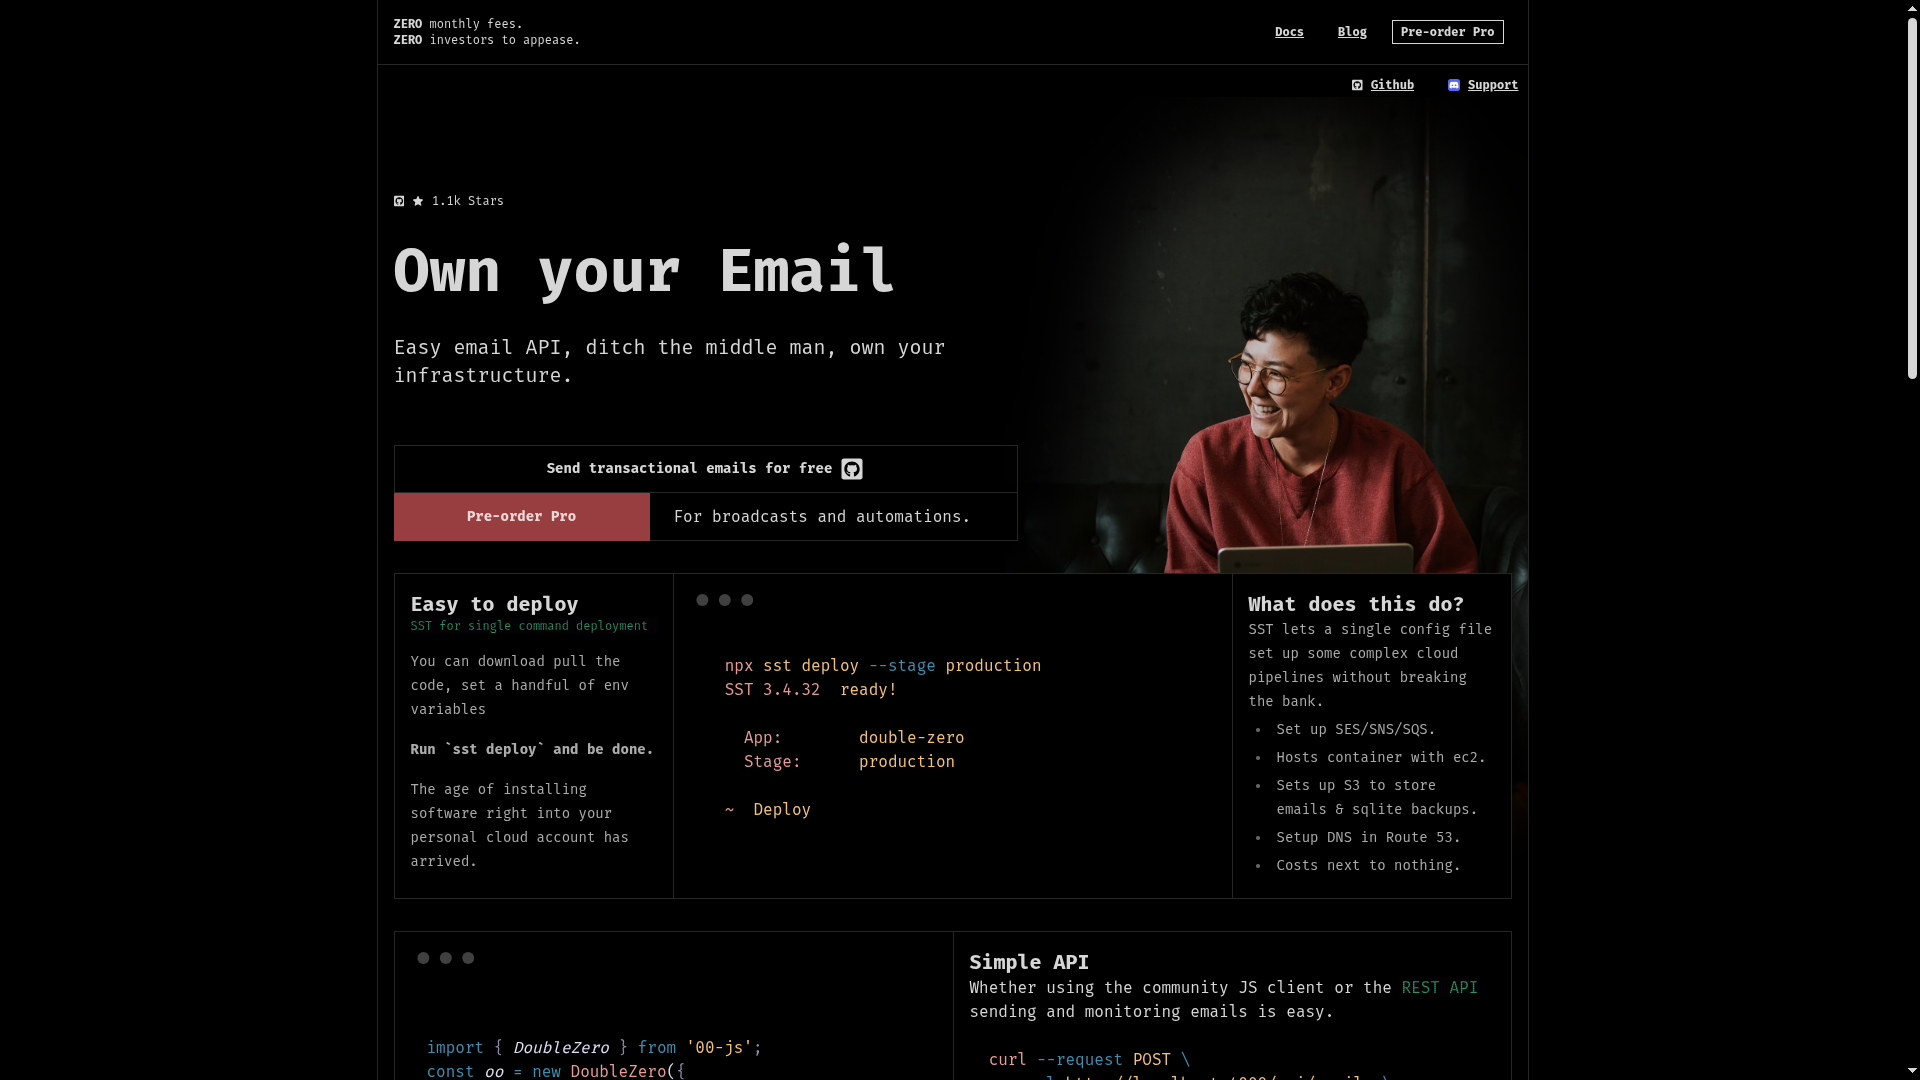
Task: Click 'For broadcasts and automations.' text
Action: [x=822, y=517]
